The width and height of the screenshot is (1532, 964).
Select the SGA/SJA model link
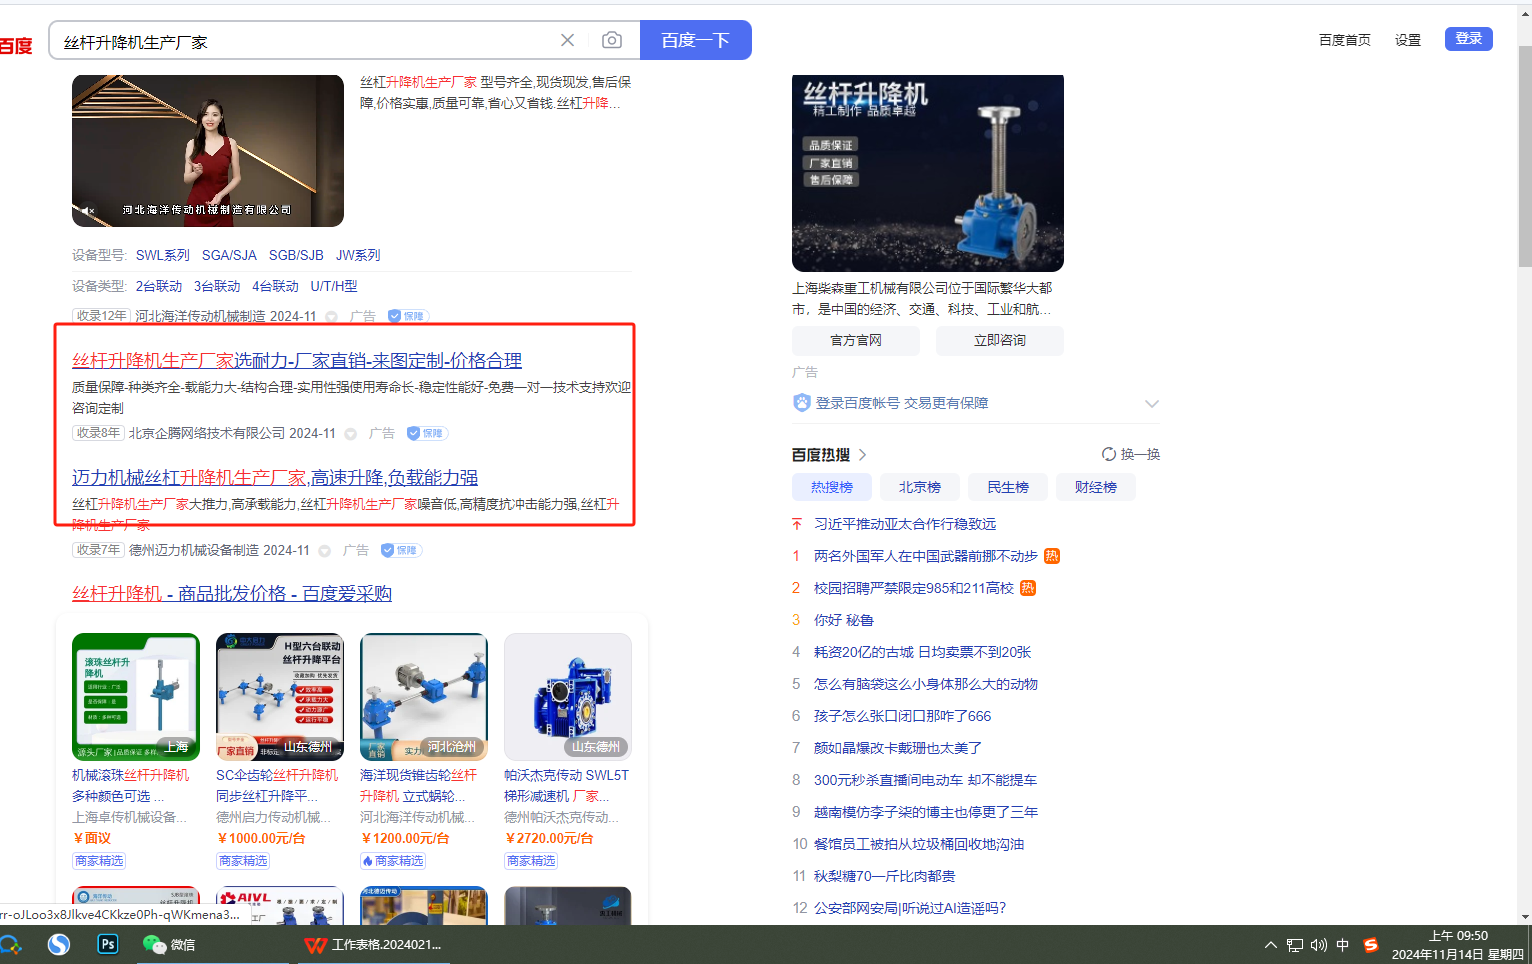229,255
